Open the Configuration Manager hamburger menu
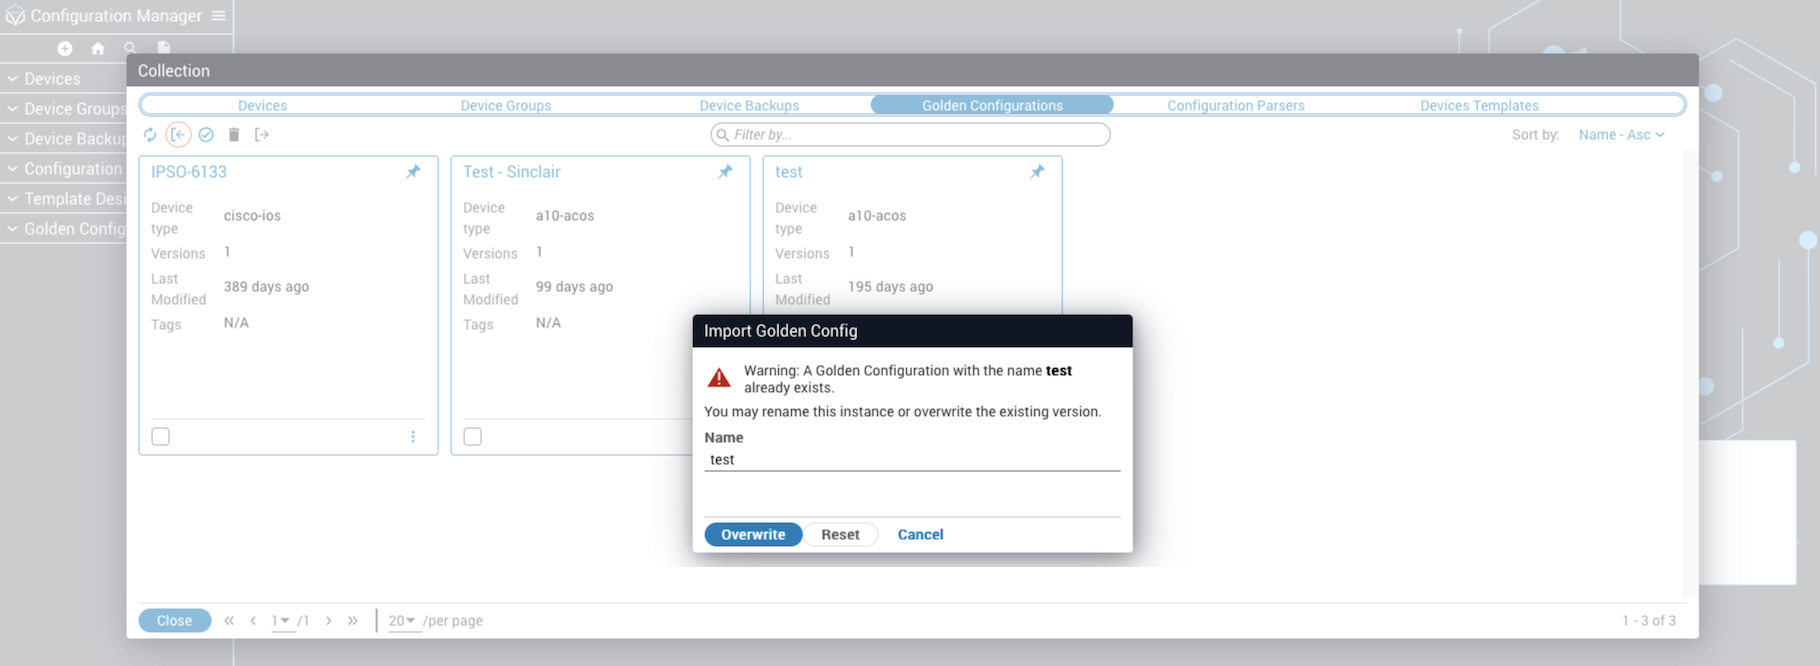Image resolution: width=1820 pixels, height=666 pixels. [218, 16]
